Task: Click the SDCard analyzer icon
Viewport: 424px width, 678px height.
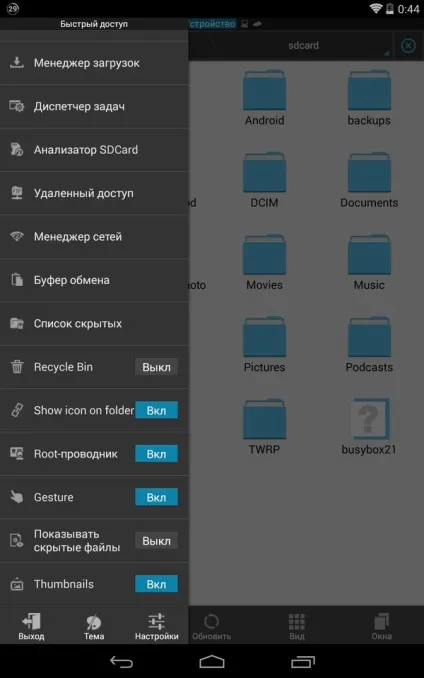Action: [x=17, y=150]
